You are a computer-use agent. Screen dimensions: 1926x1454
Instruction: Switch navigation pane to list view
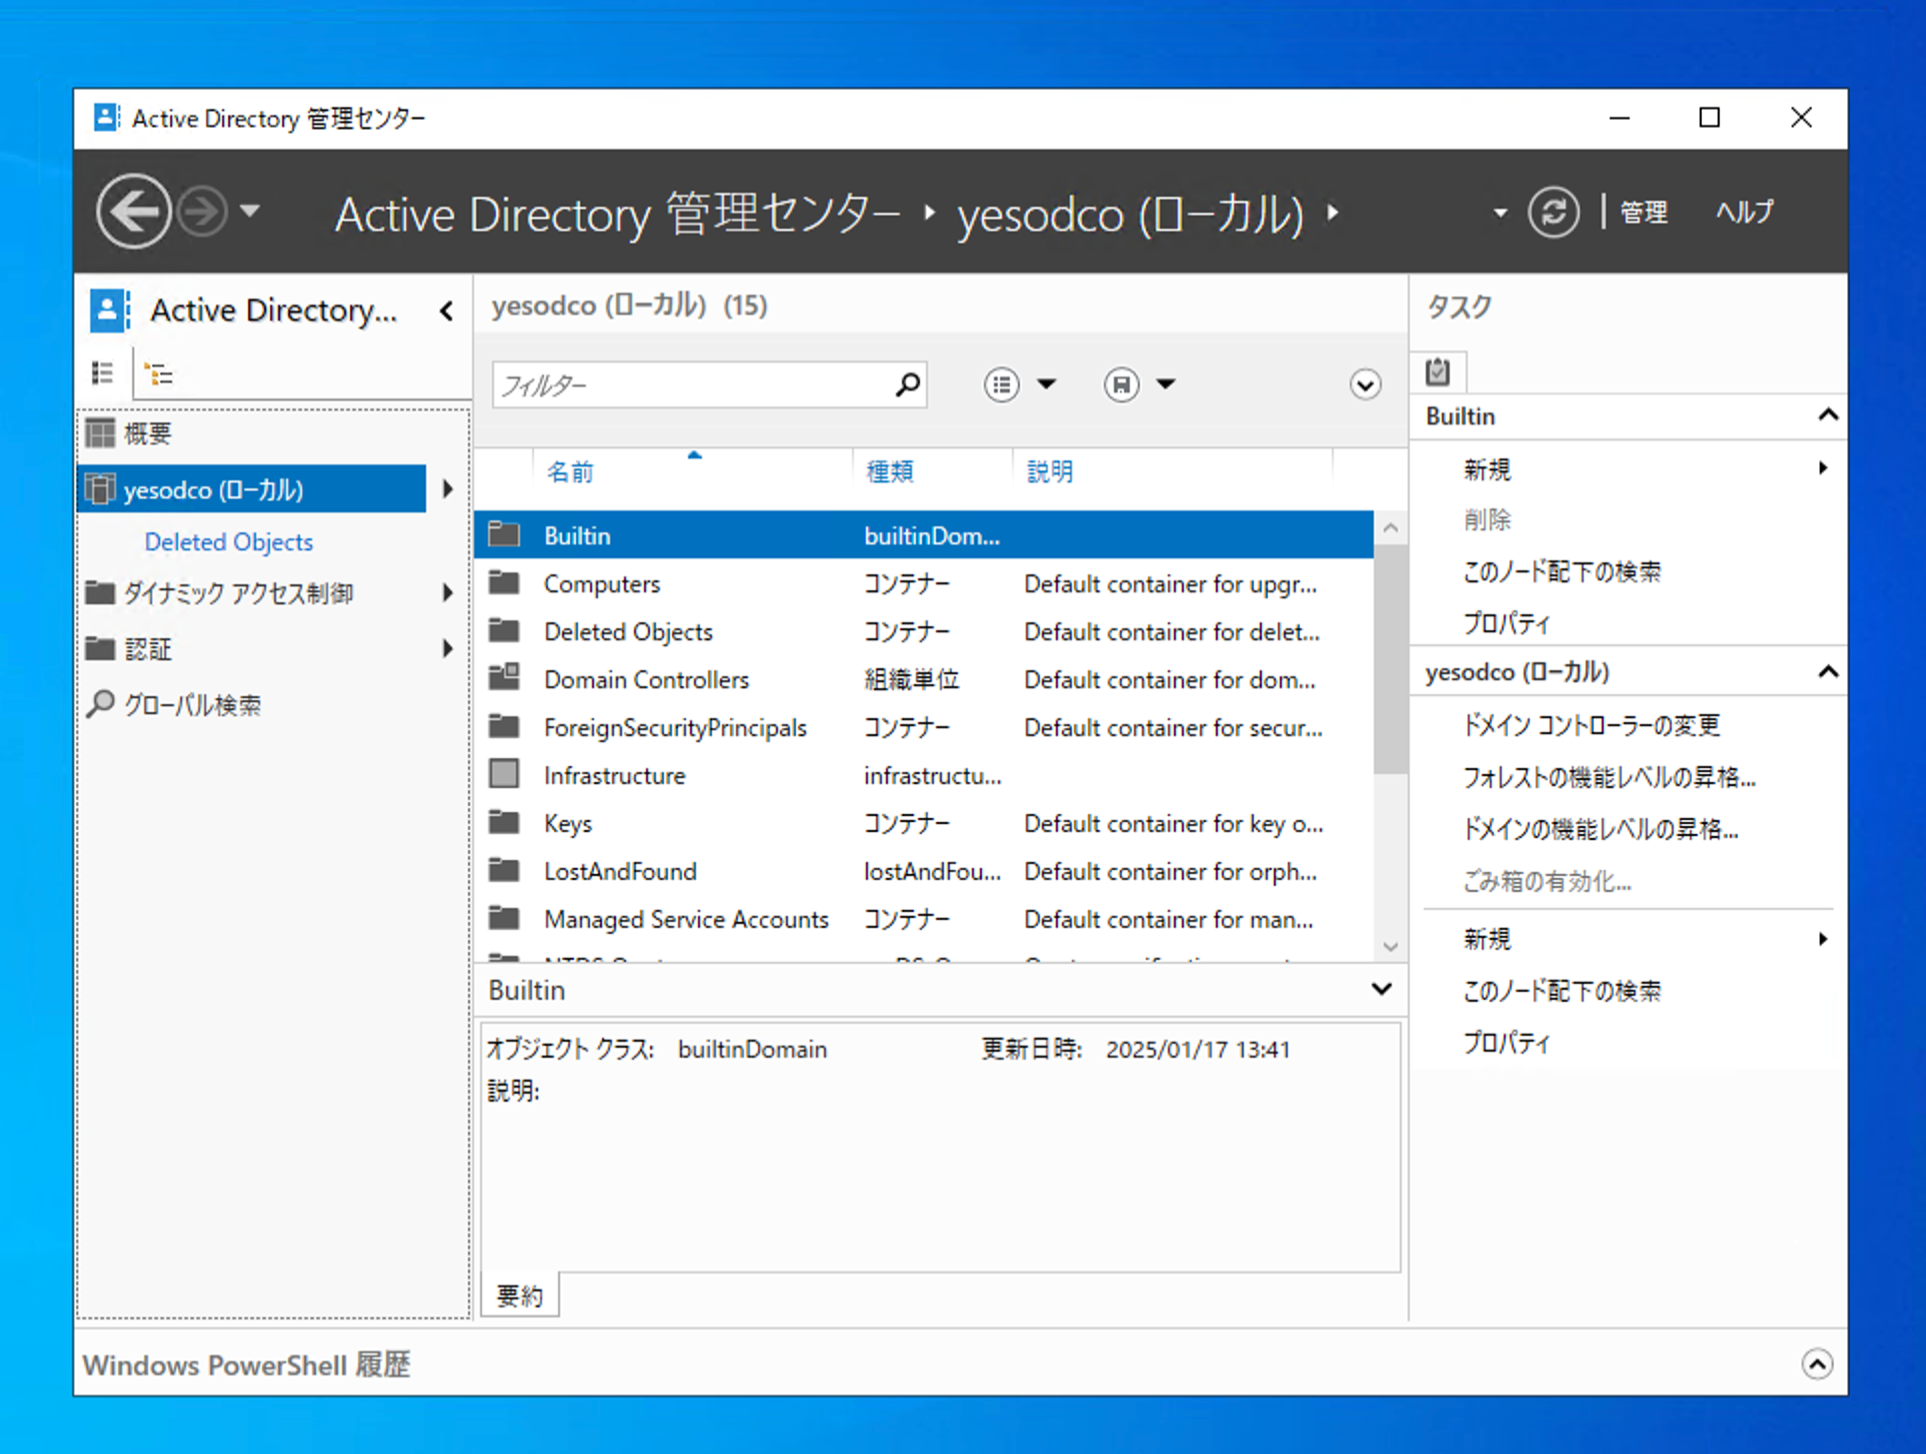tap(103, 373)
